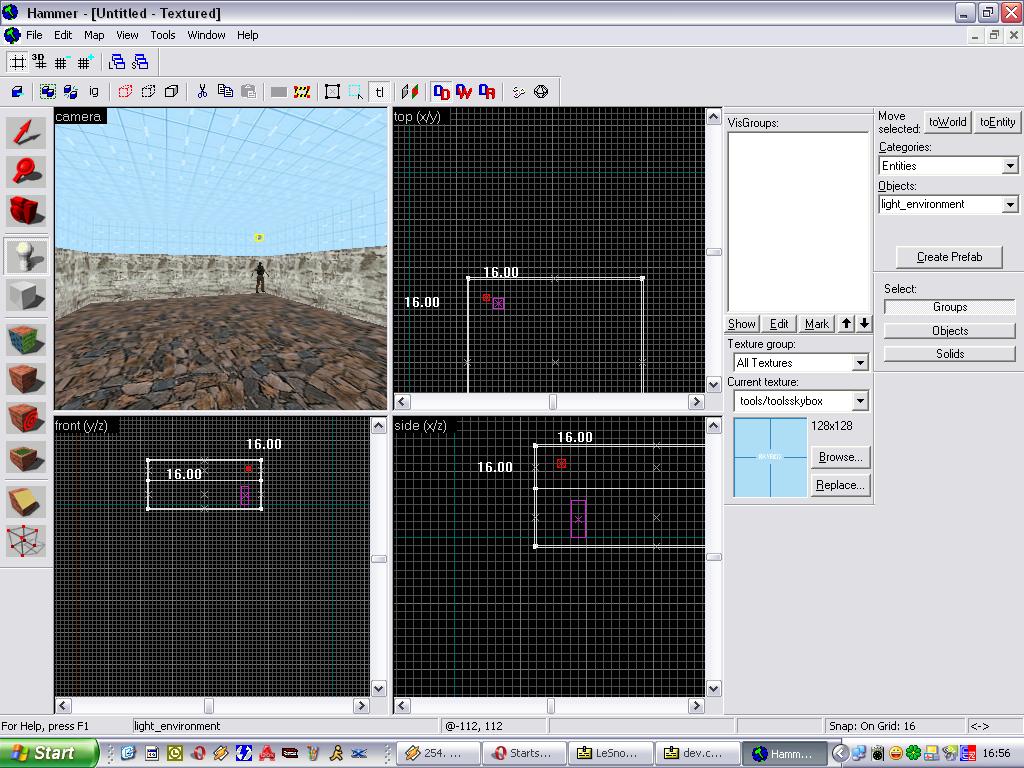
Task: Expand the Objects dropdown showing light_environment
Action: point(1010,204)
